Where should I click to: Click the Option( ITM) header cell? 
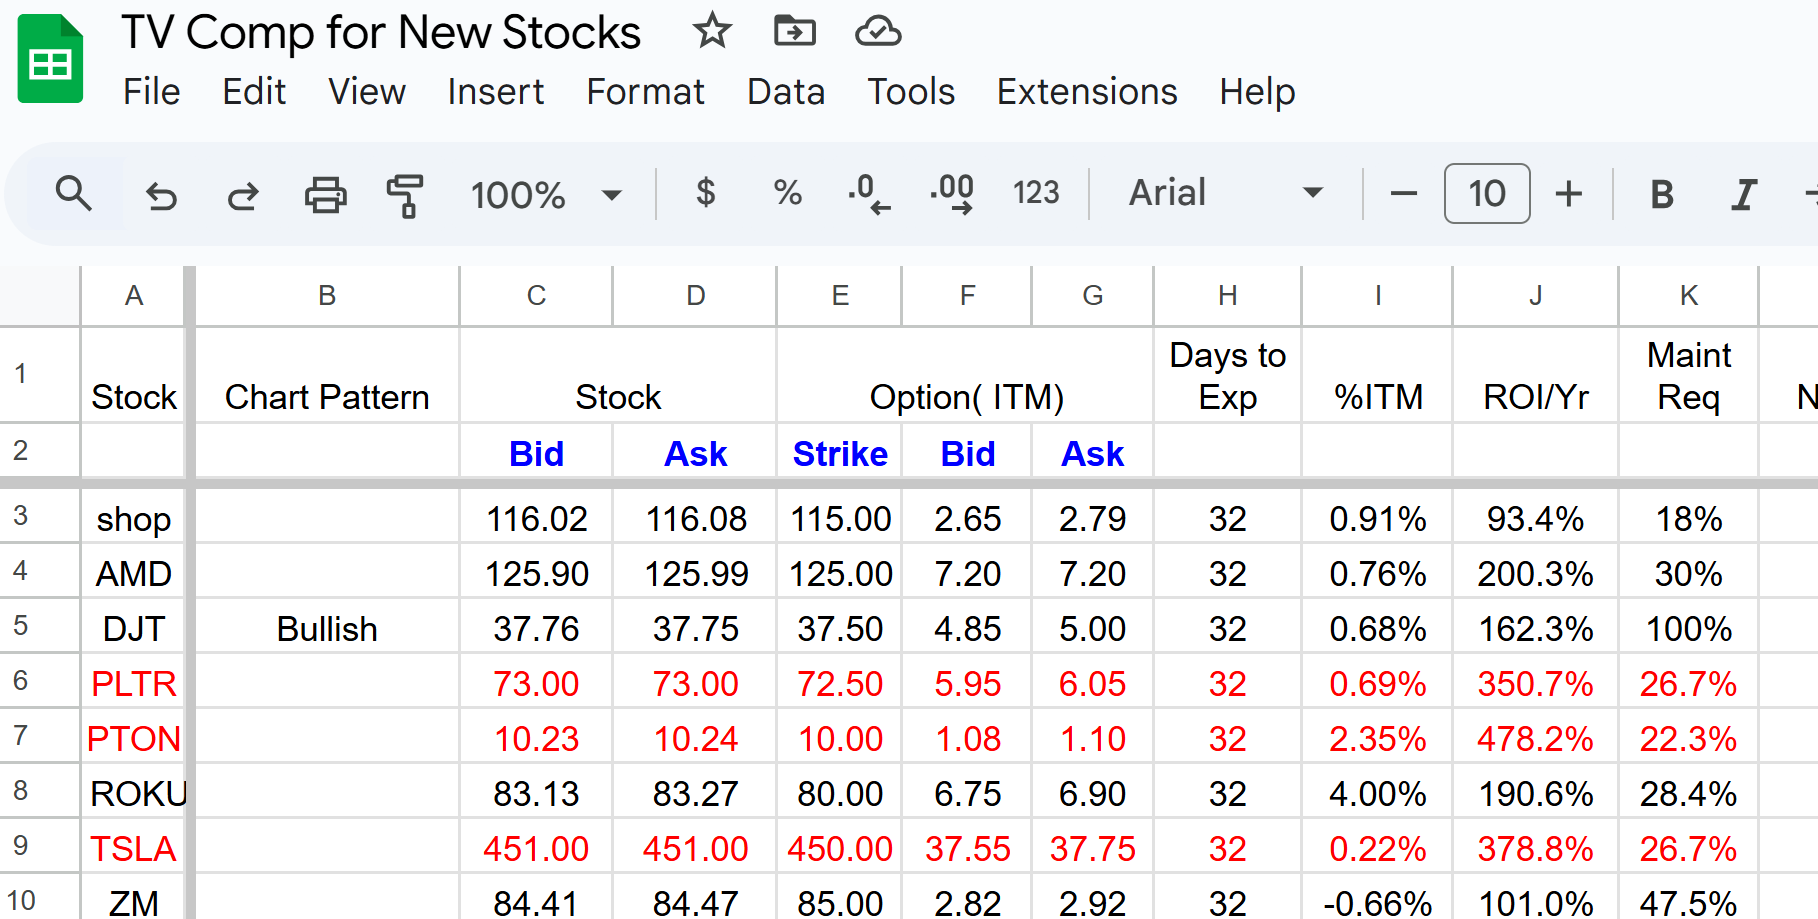tap(966, 375)
